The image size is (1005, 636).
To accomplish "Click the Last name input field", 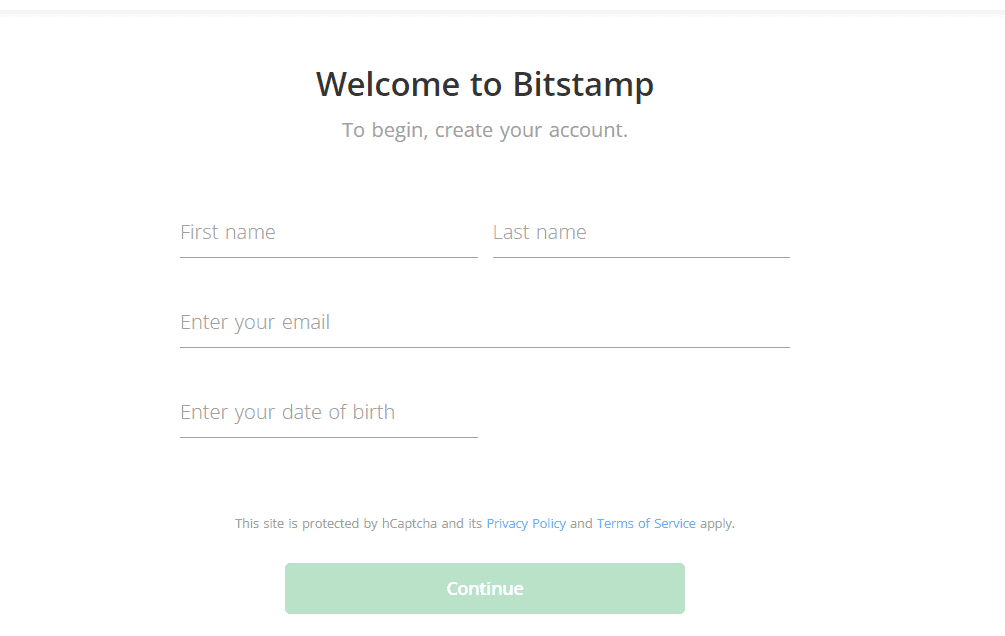I will point(640,232).
